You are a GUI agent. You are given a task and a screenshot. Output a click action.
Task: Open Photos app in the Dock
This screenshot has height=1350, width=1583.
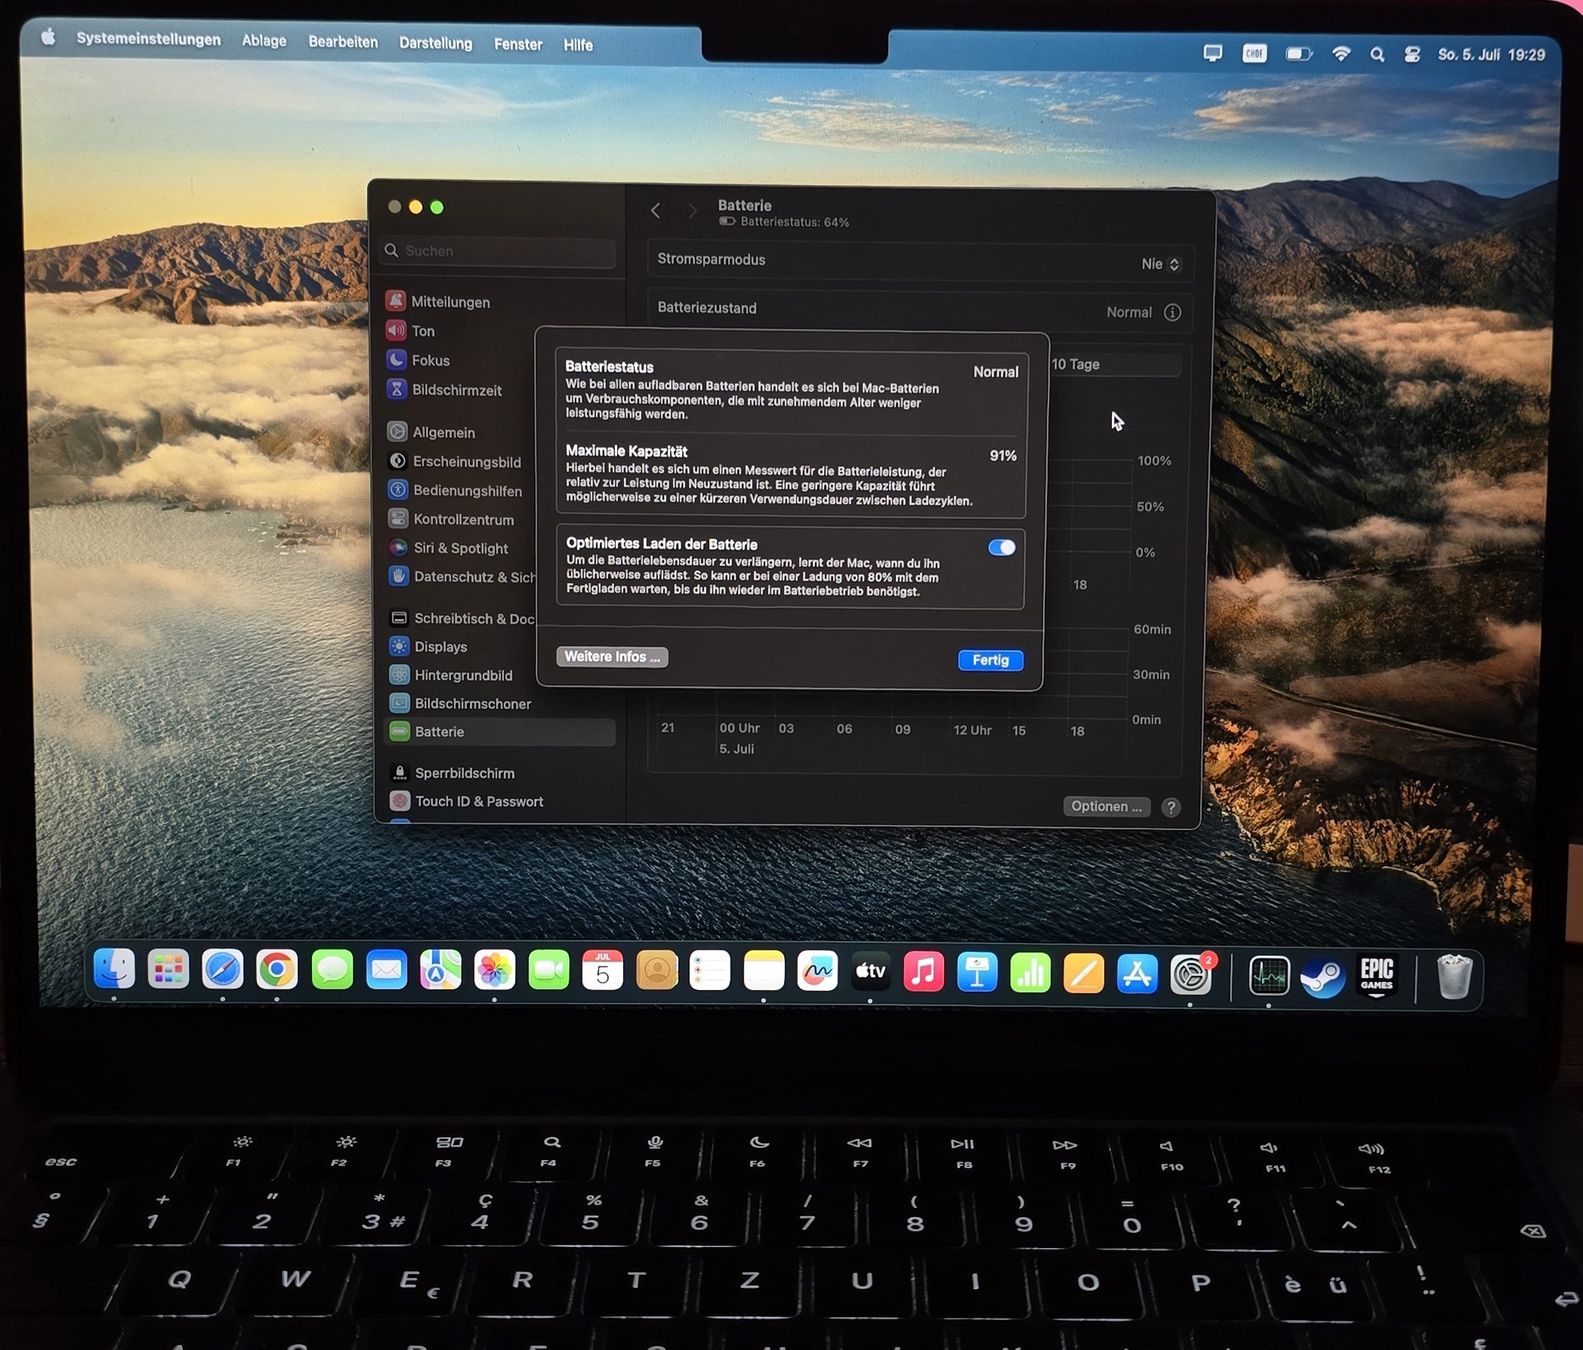coord(494,970)
